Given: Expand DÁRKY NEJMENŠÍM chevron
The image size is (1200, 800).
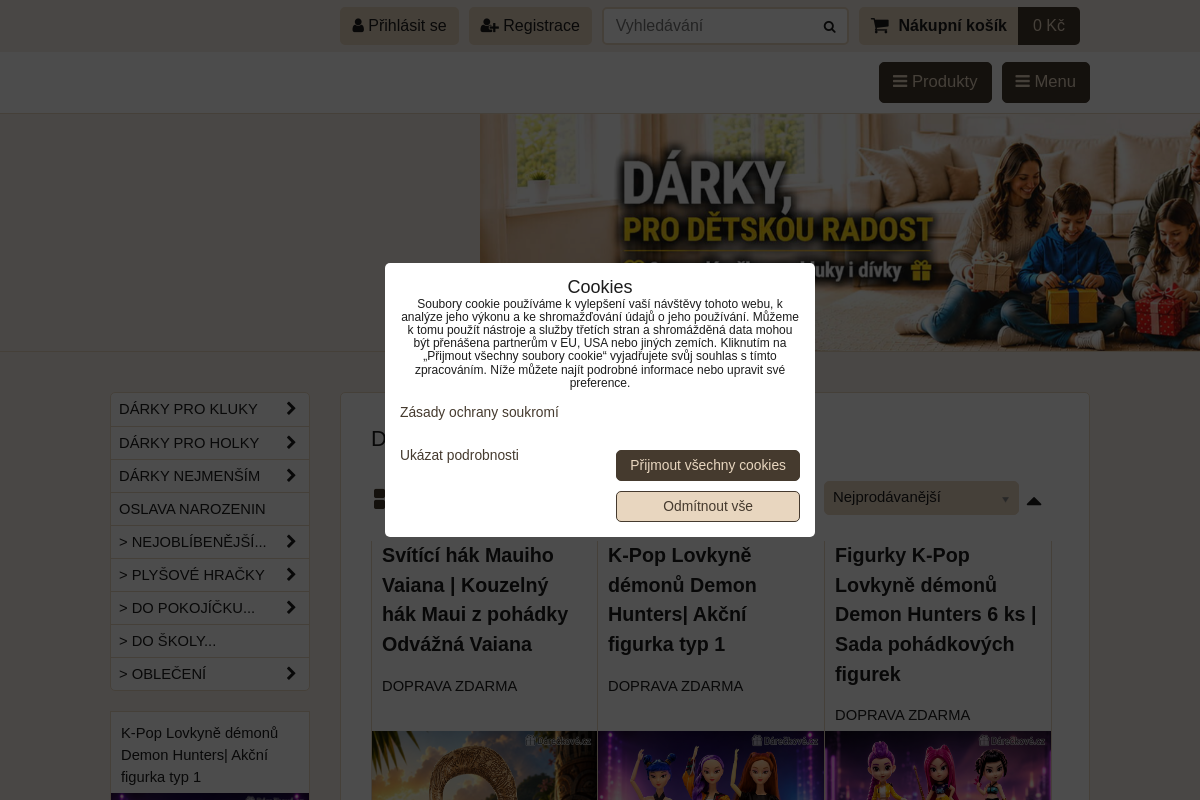Looking at the screenshot, I should tap(291, 475).
